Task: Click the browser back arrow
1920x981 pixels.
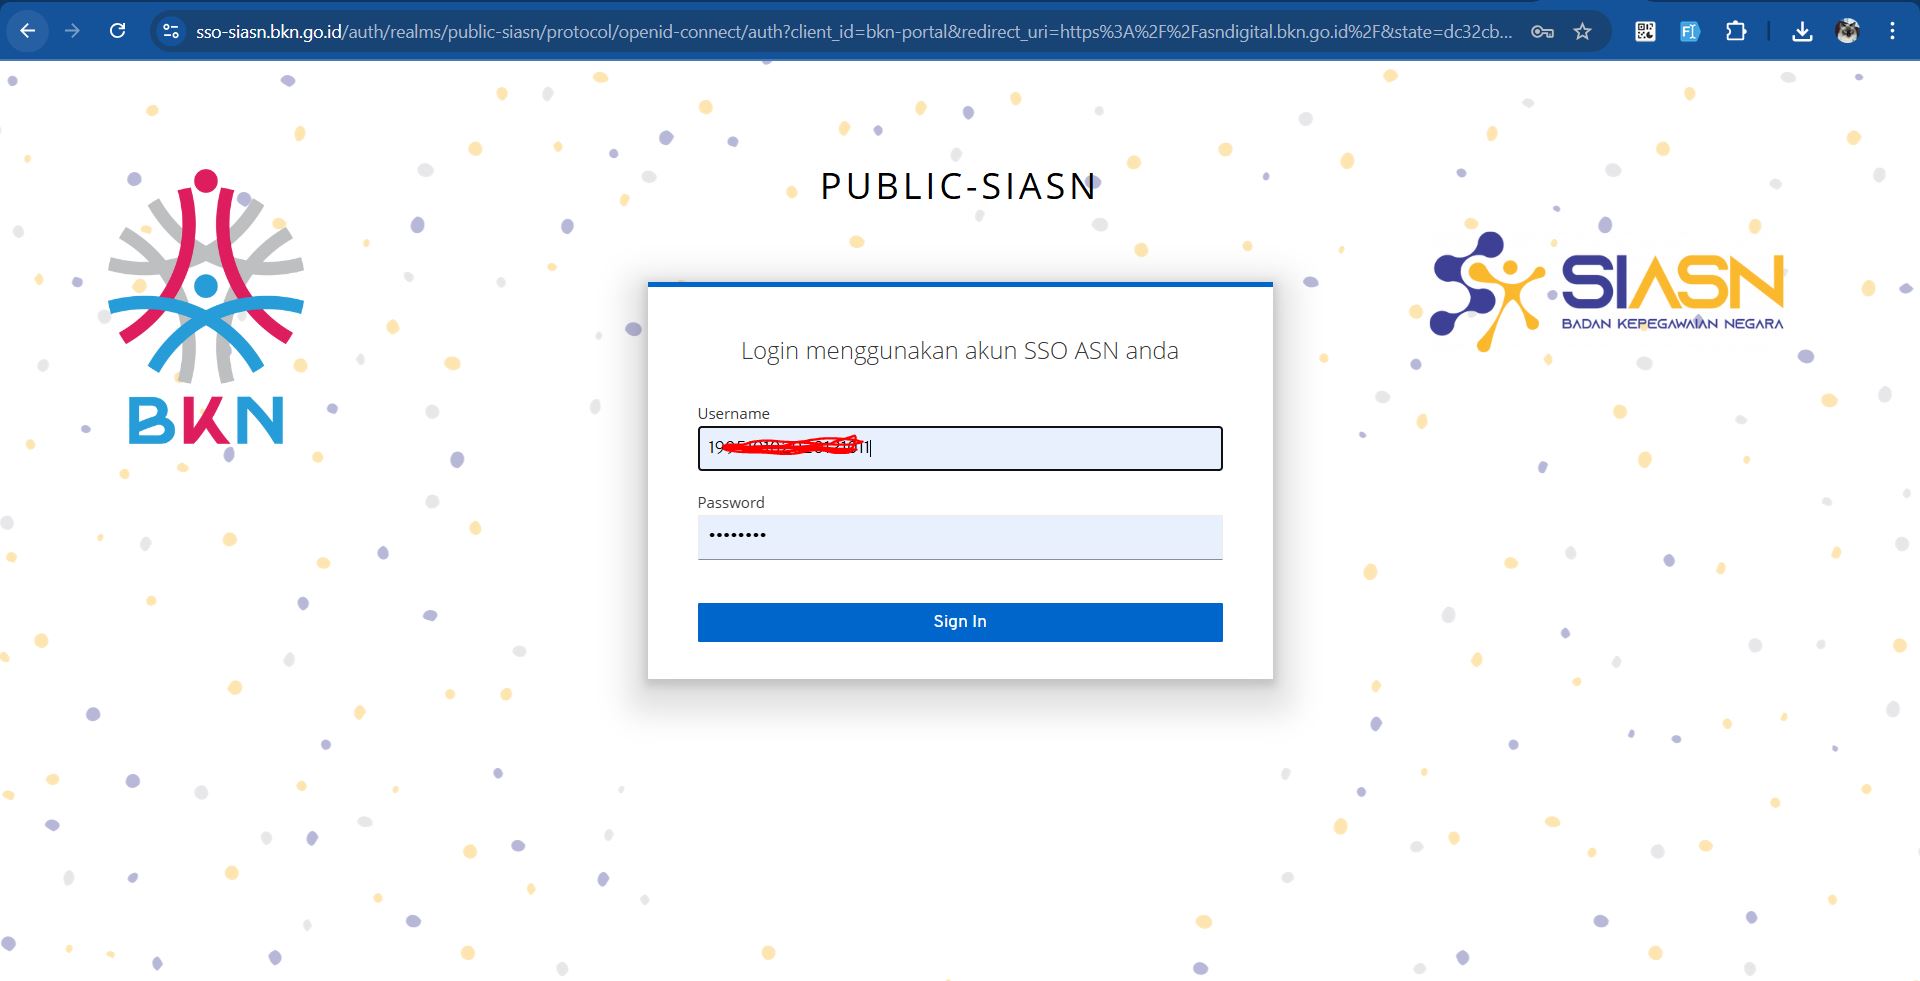Action: [28, 31]
